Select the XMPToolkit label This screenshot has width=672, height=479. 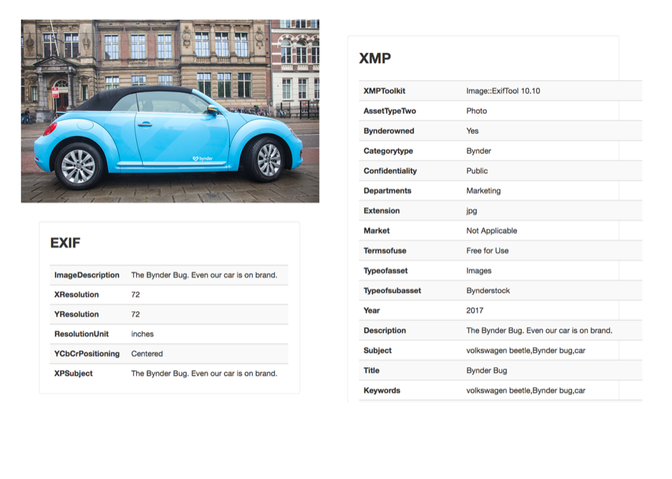tap(384, 91)
